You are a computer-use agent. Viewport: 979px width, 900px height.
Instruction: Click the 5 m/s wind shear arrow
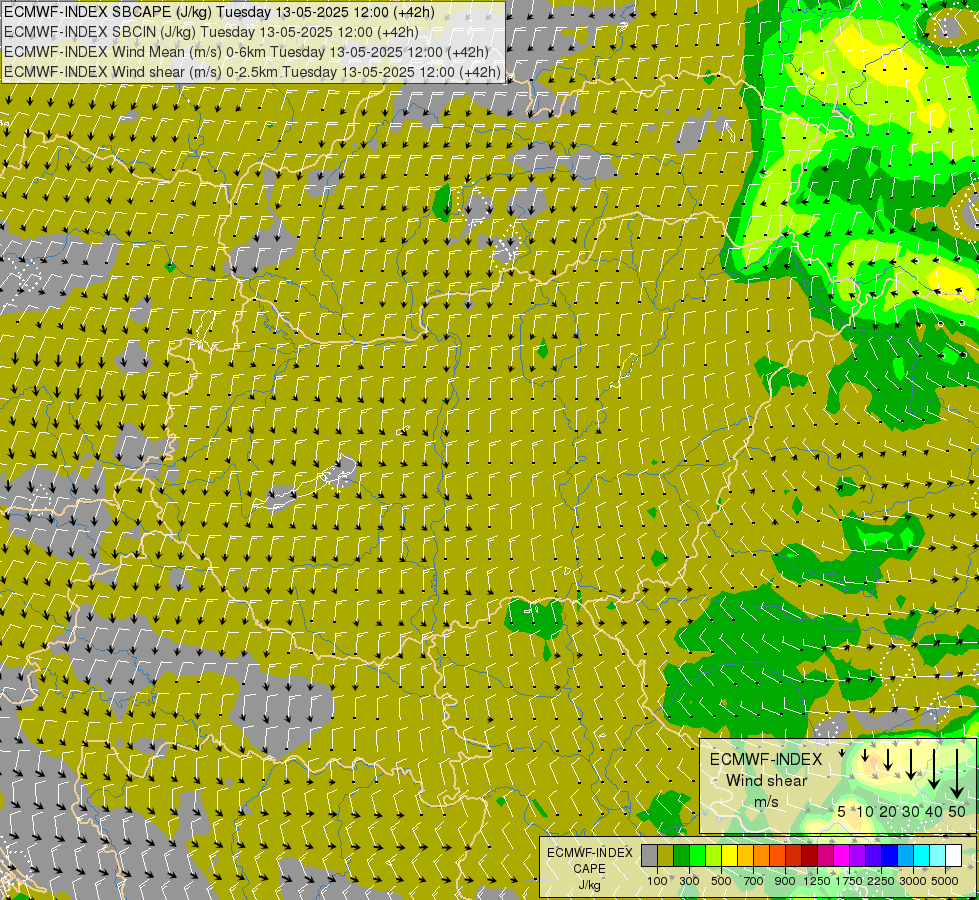[x=842, y=753]
